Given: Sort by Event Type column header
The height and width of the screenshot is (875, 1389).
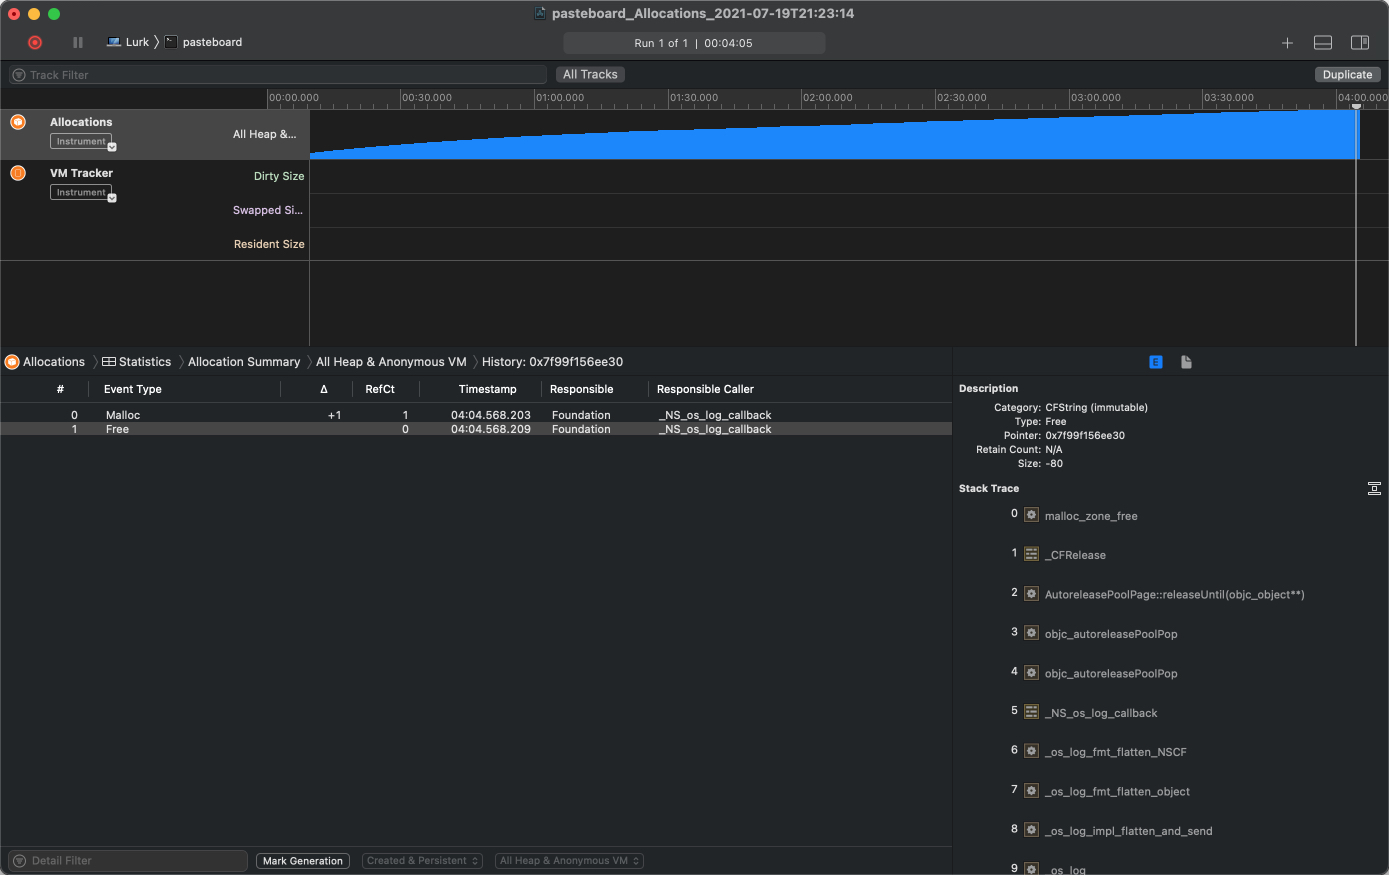Looking at the screenshot, I should [133, 389].
